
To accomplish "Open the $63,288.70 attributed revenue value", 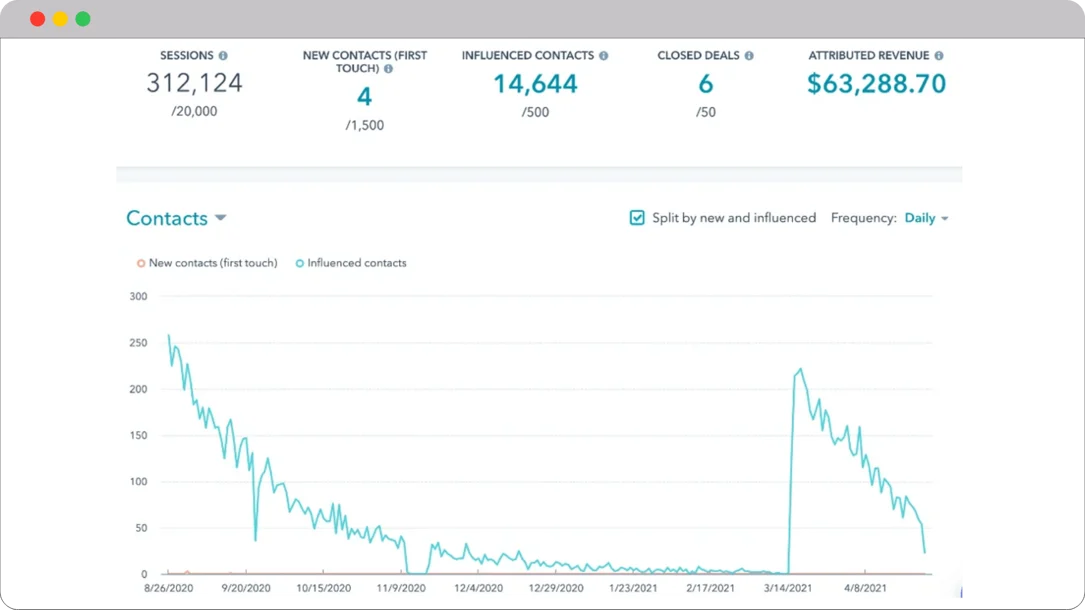I will [876, 84].
